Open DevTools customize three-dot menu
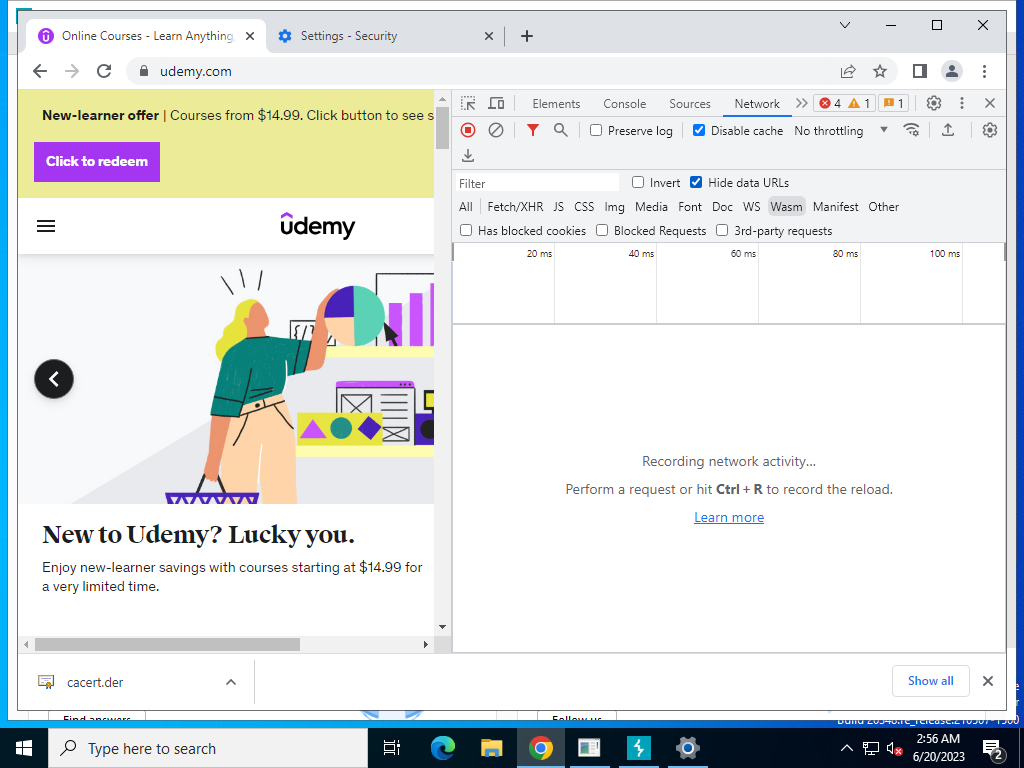Viewport: 1024px width, 768px height. pyautogui.click(x=961, y=103)
